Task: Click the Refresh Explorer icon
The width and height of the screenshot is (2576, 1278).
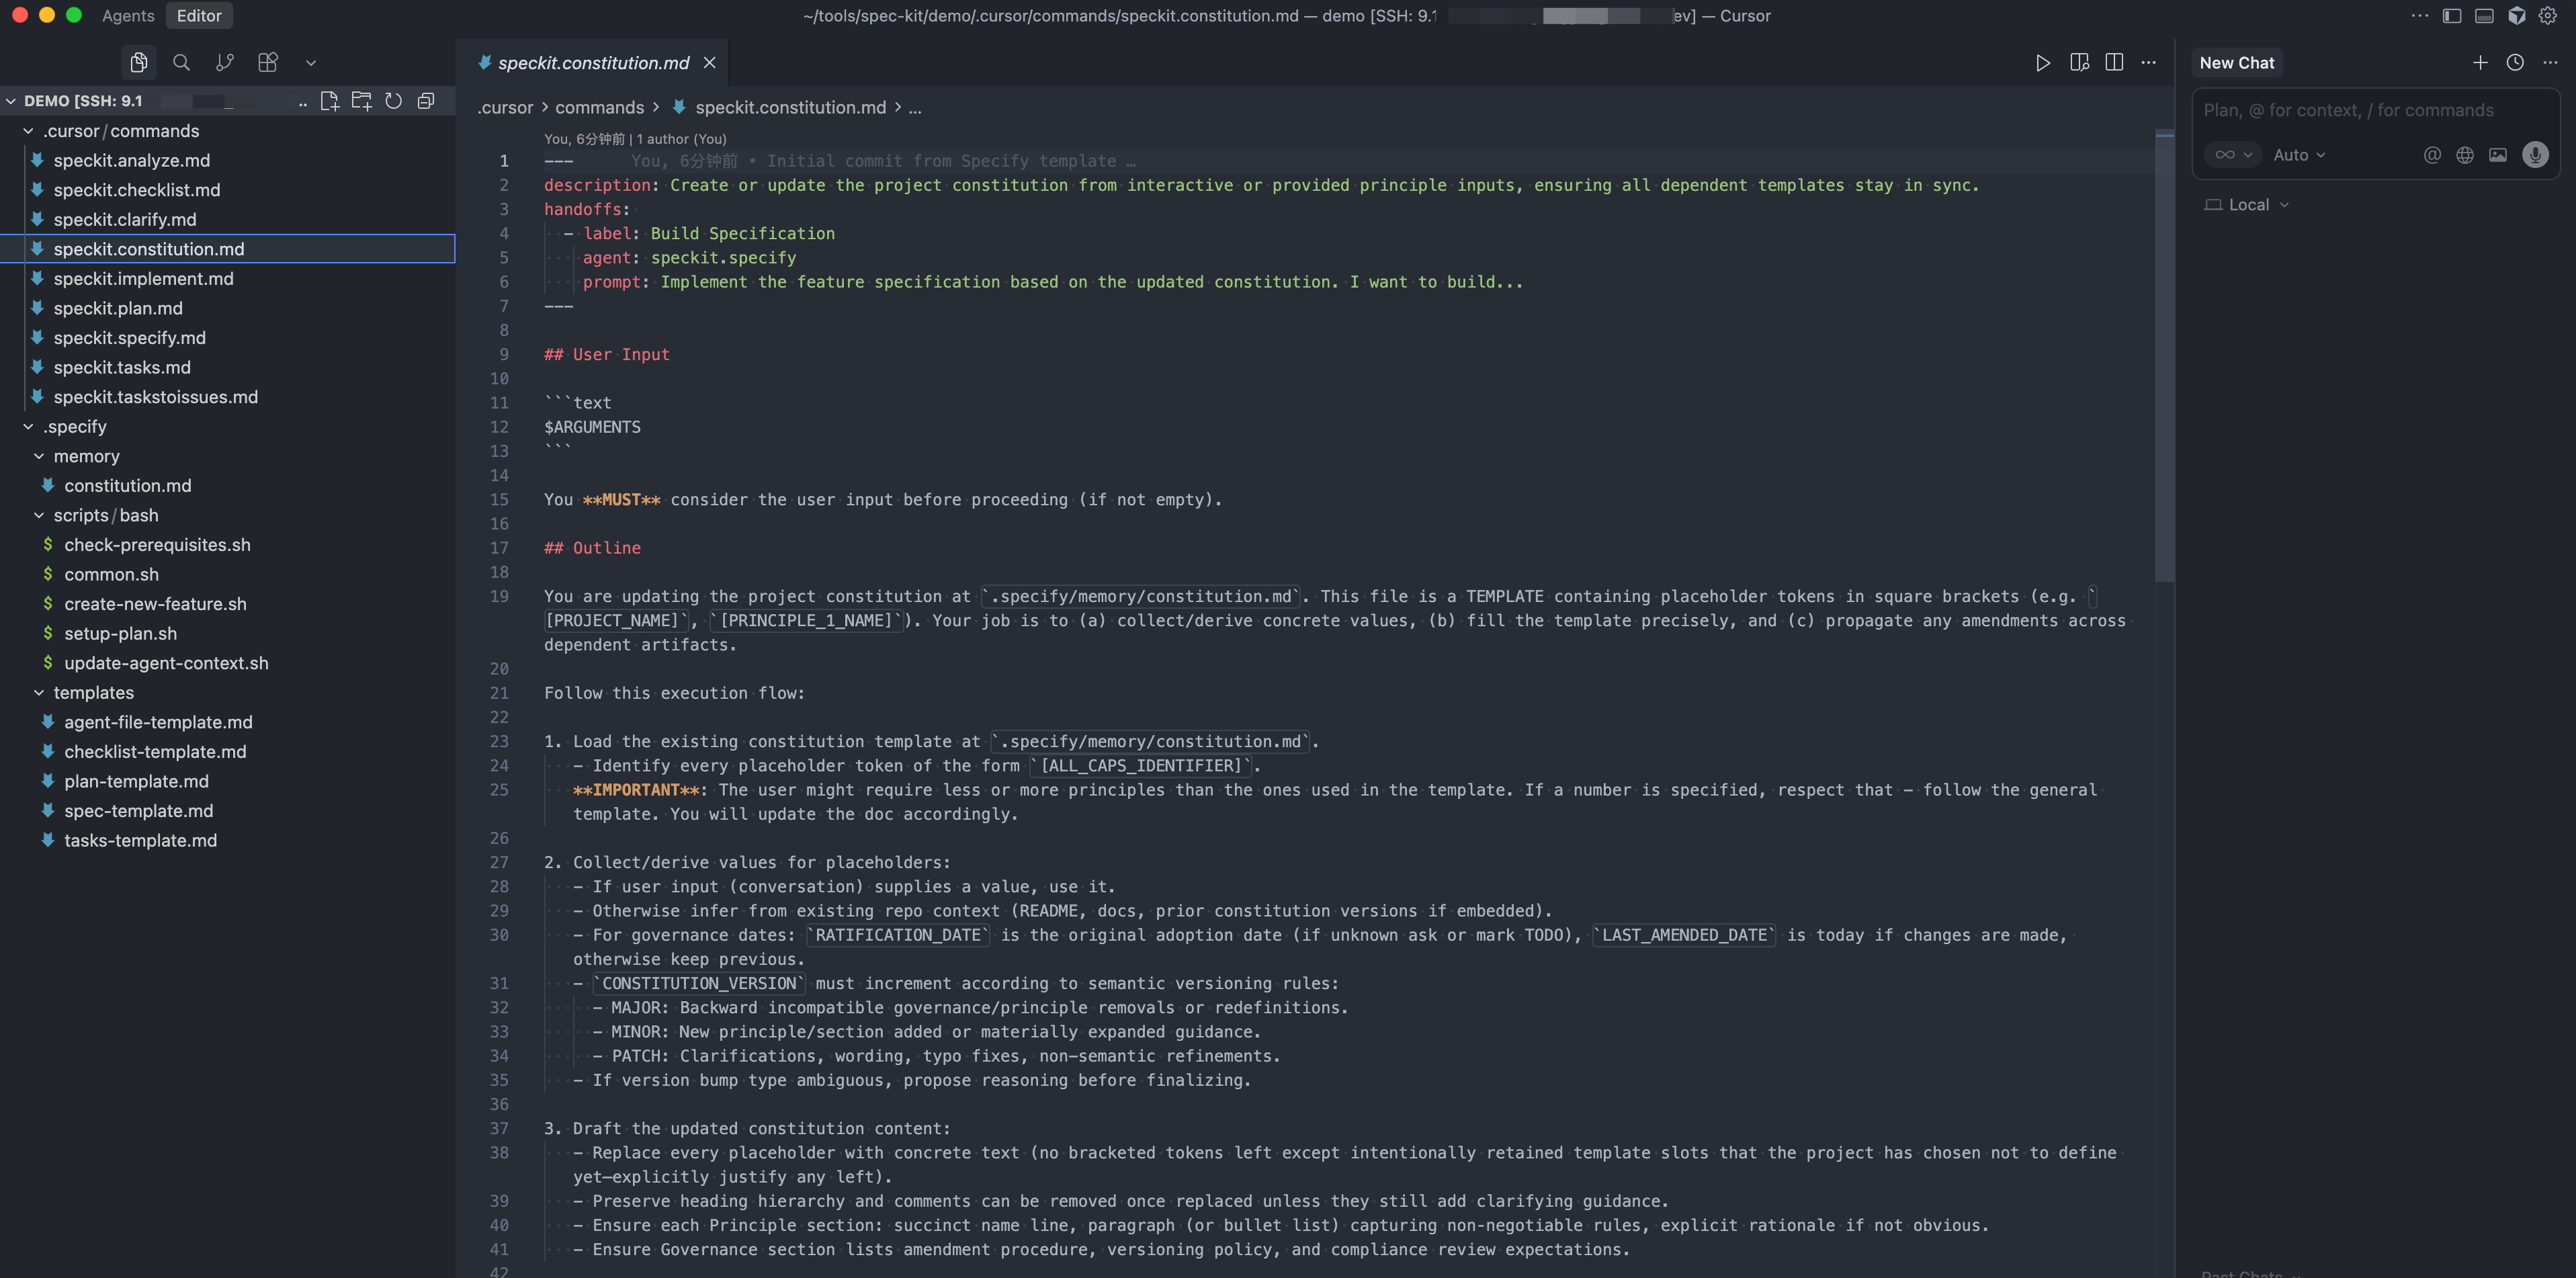Action: 393,101
